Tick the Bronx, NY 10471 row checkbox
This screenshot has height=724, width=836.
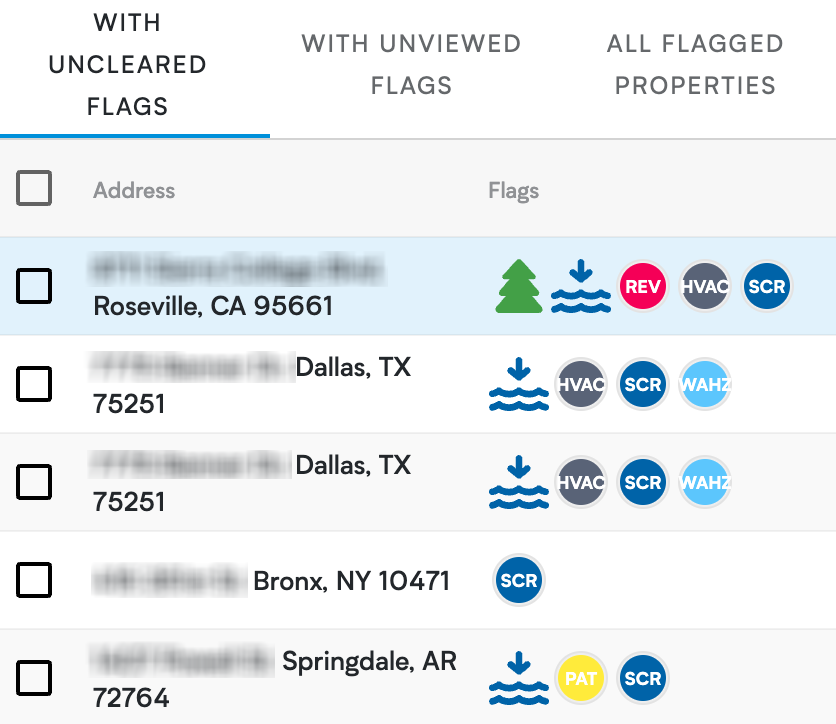34,580
